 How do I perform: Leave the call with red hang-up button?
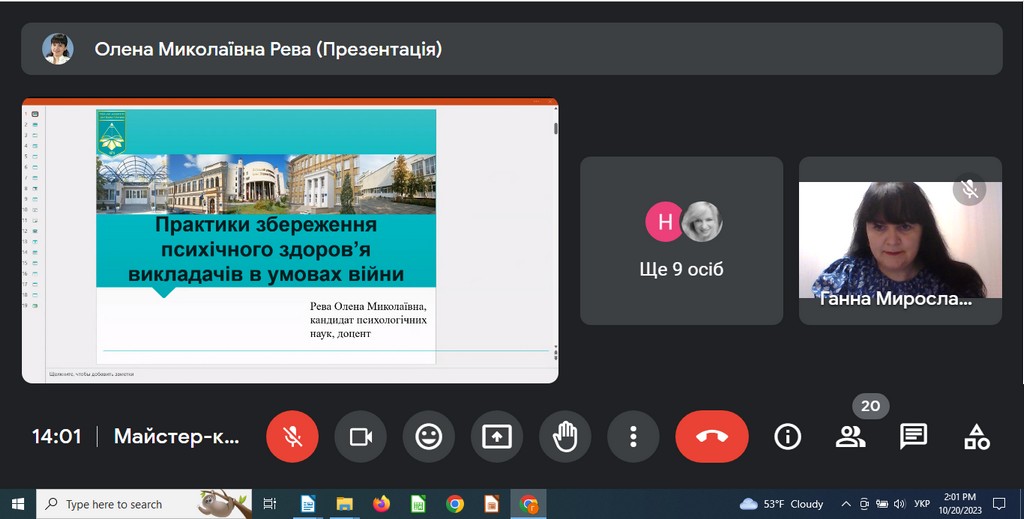[711, 437]
